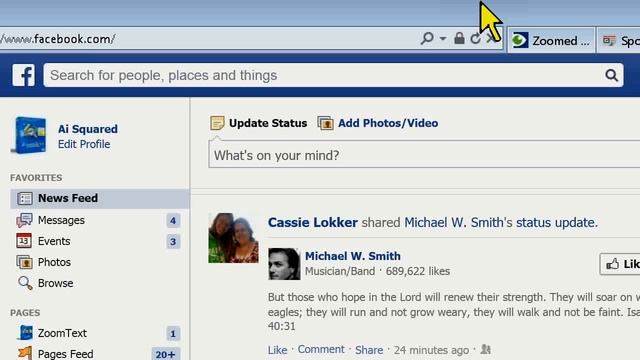
Task: Click the Musician/Band 689,622 likes text
Action: point(378,271)
